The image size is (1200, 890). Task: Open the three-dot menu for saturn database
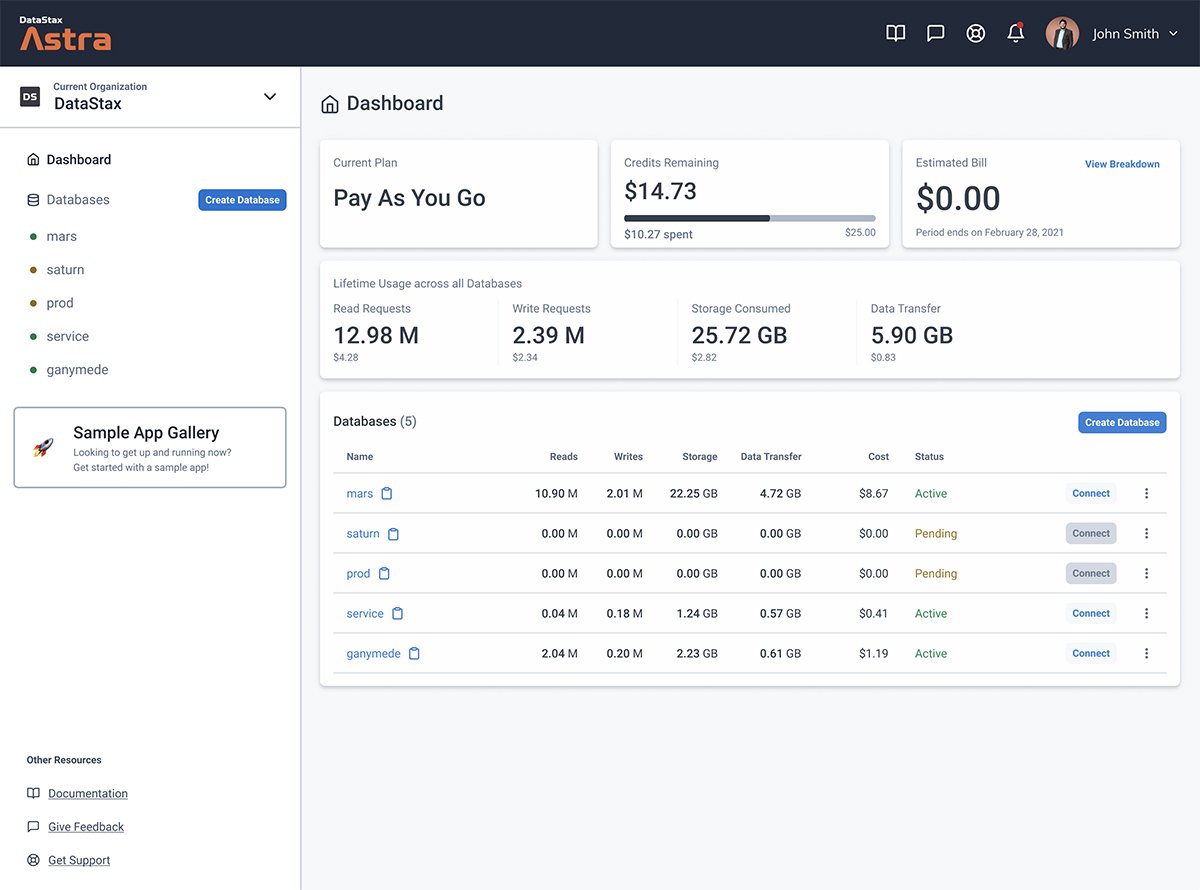click(x=1146, y=533)
